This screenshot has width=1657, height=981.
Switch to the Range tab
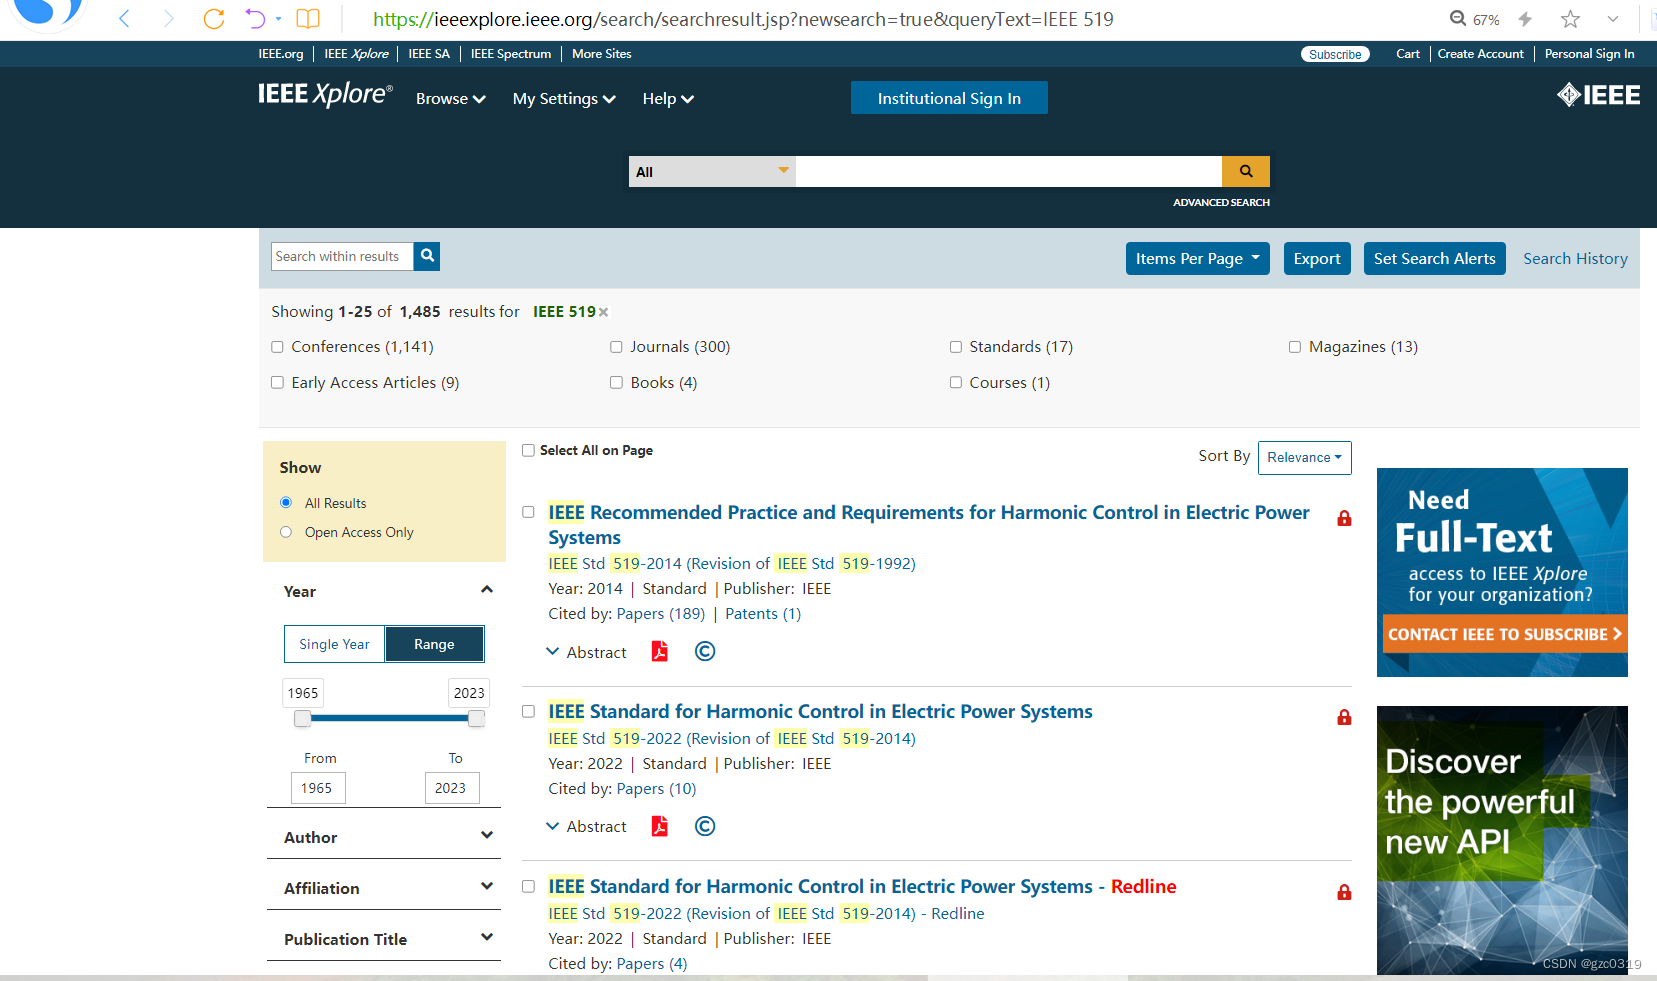pos(434,644)
